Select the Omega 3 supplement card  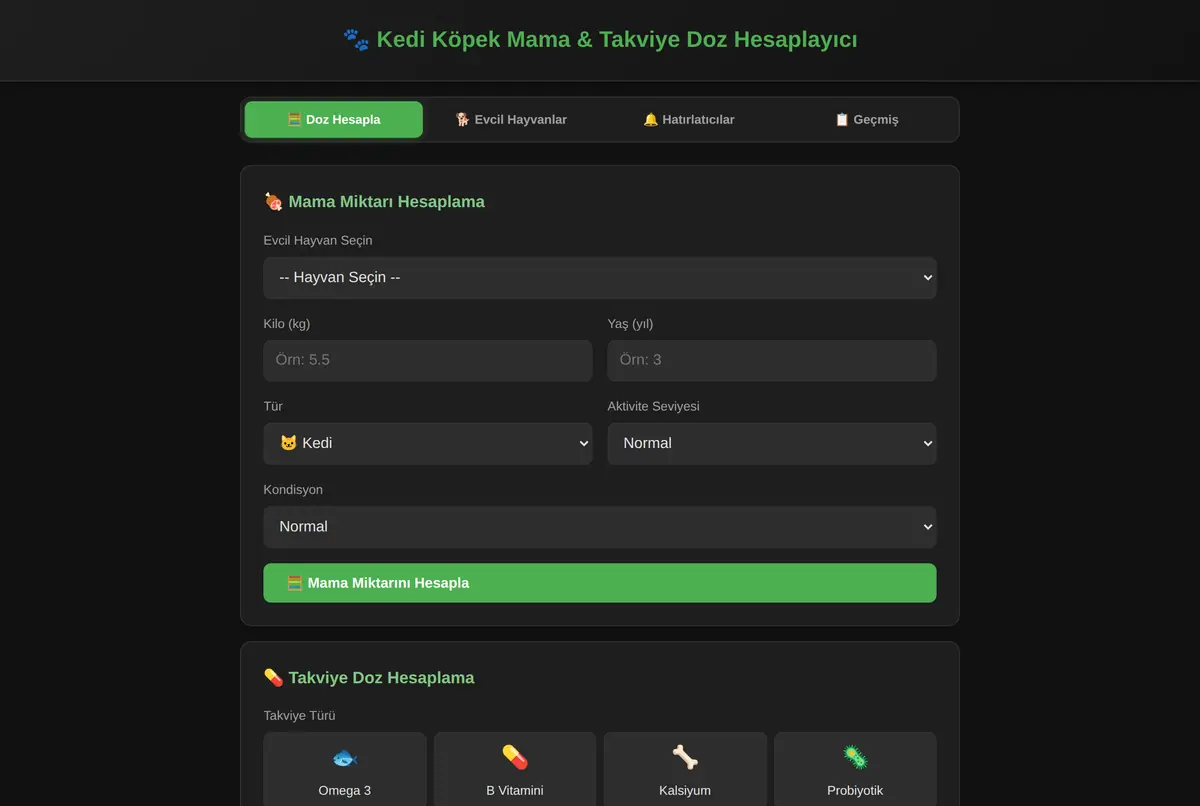tap(345, 769)
